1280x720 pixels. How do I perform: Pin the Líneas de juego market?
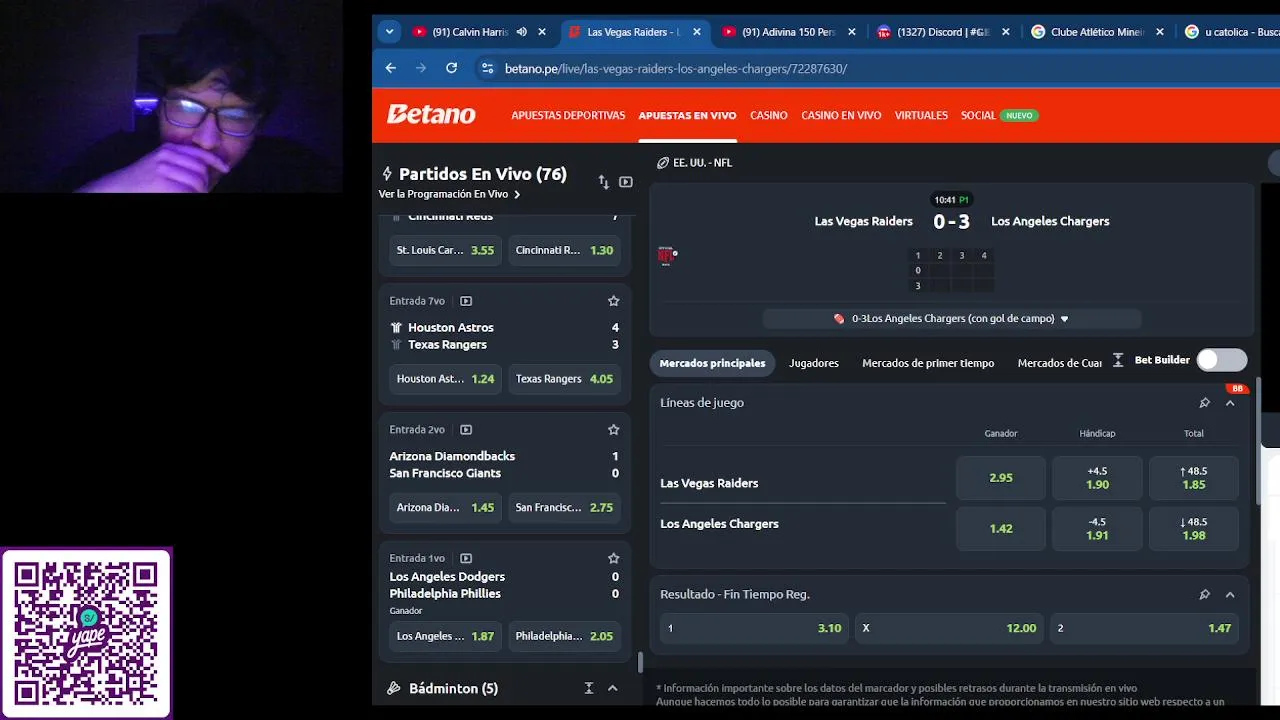point(1204,403)
